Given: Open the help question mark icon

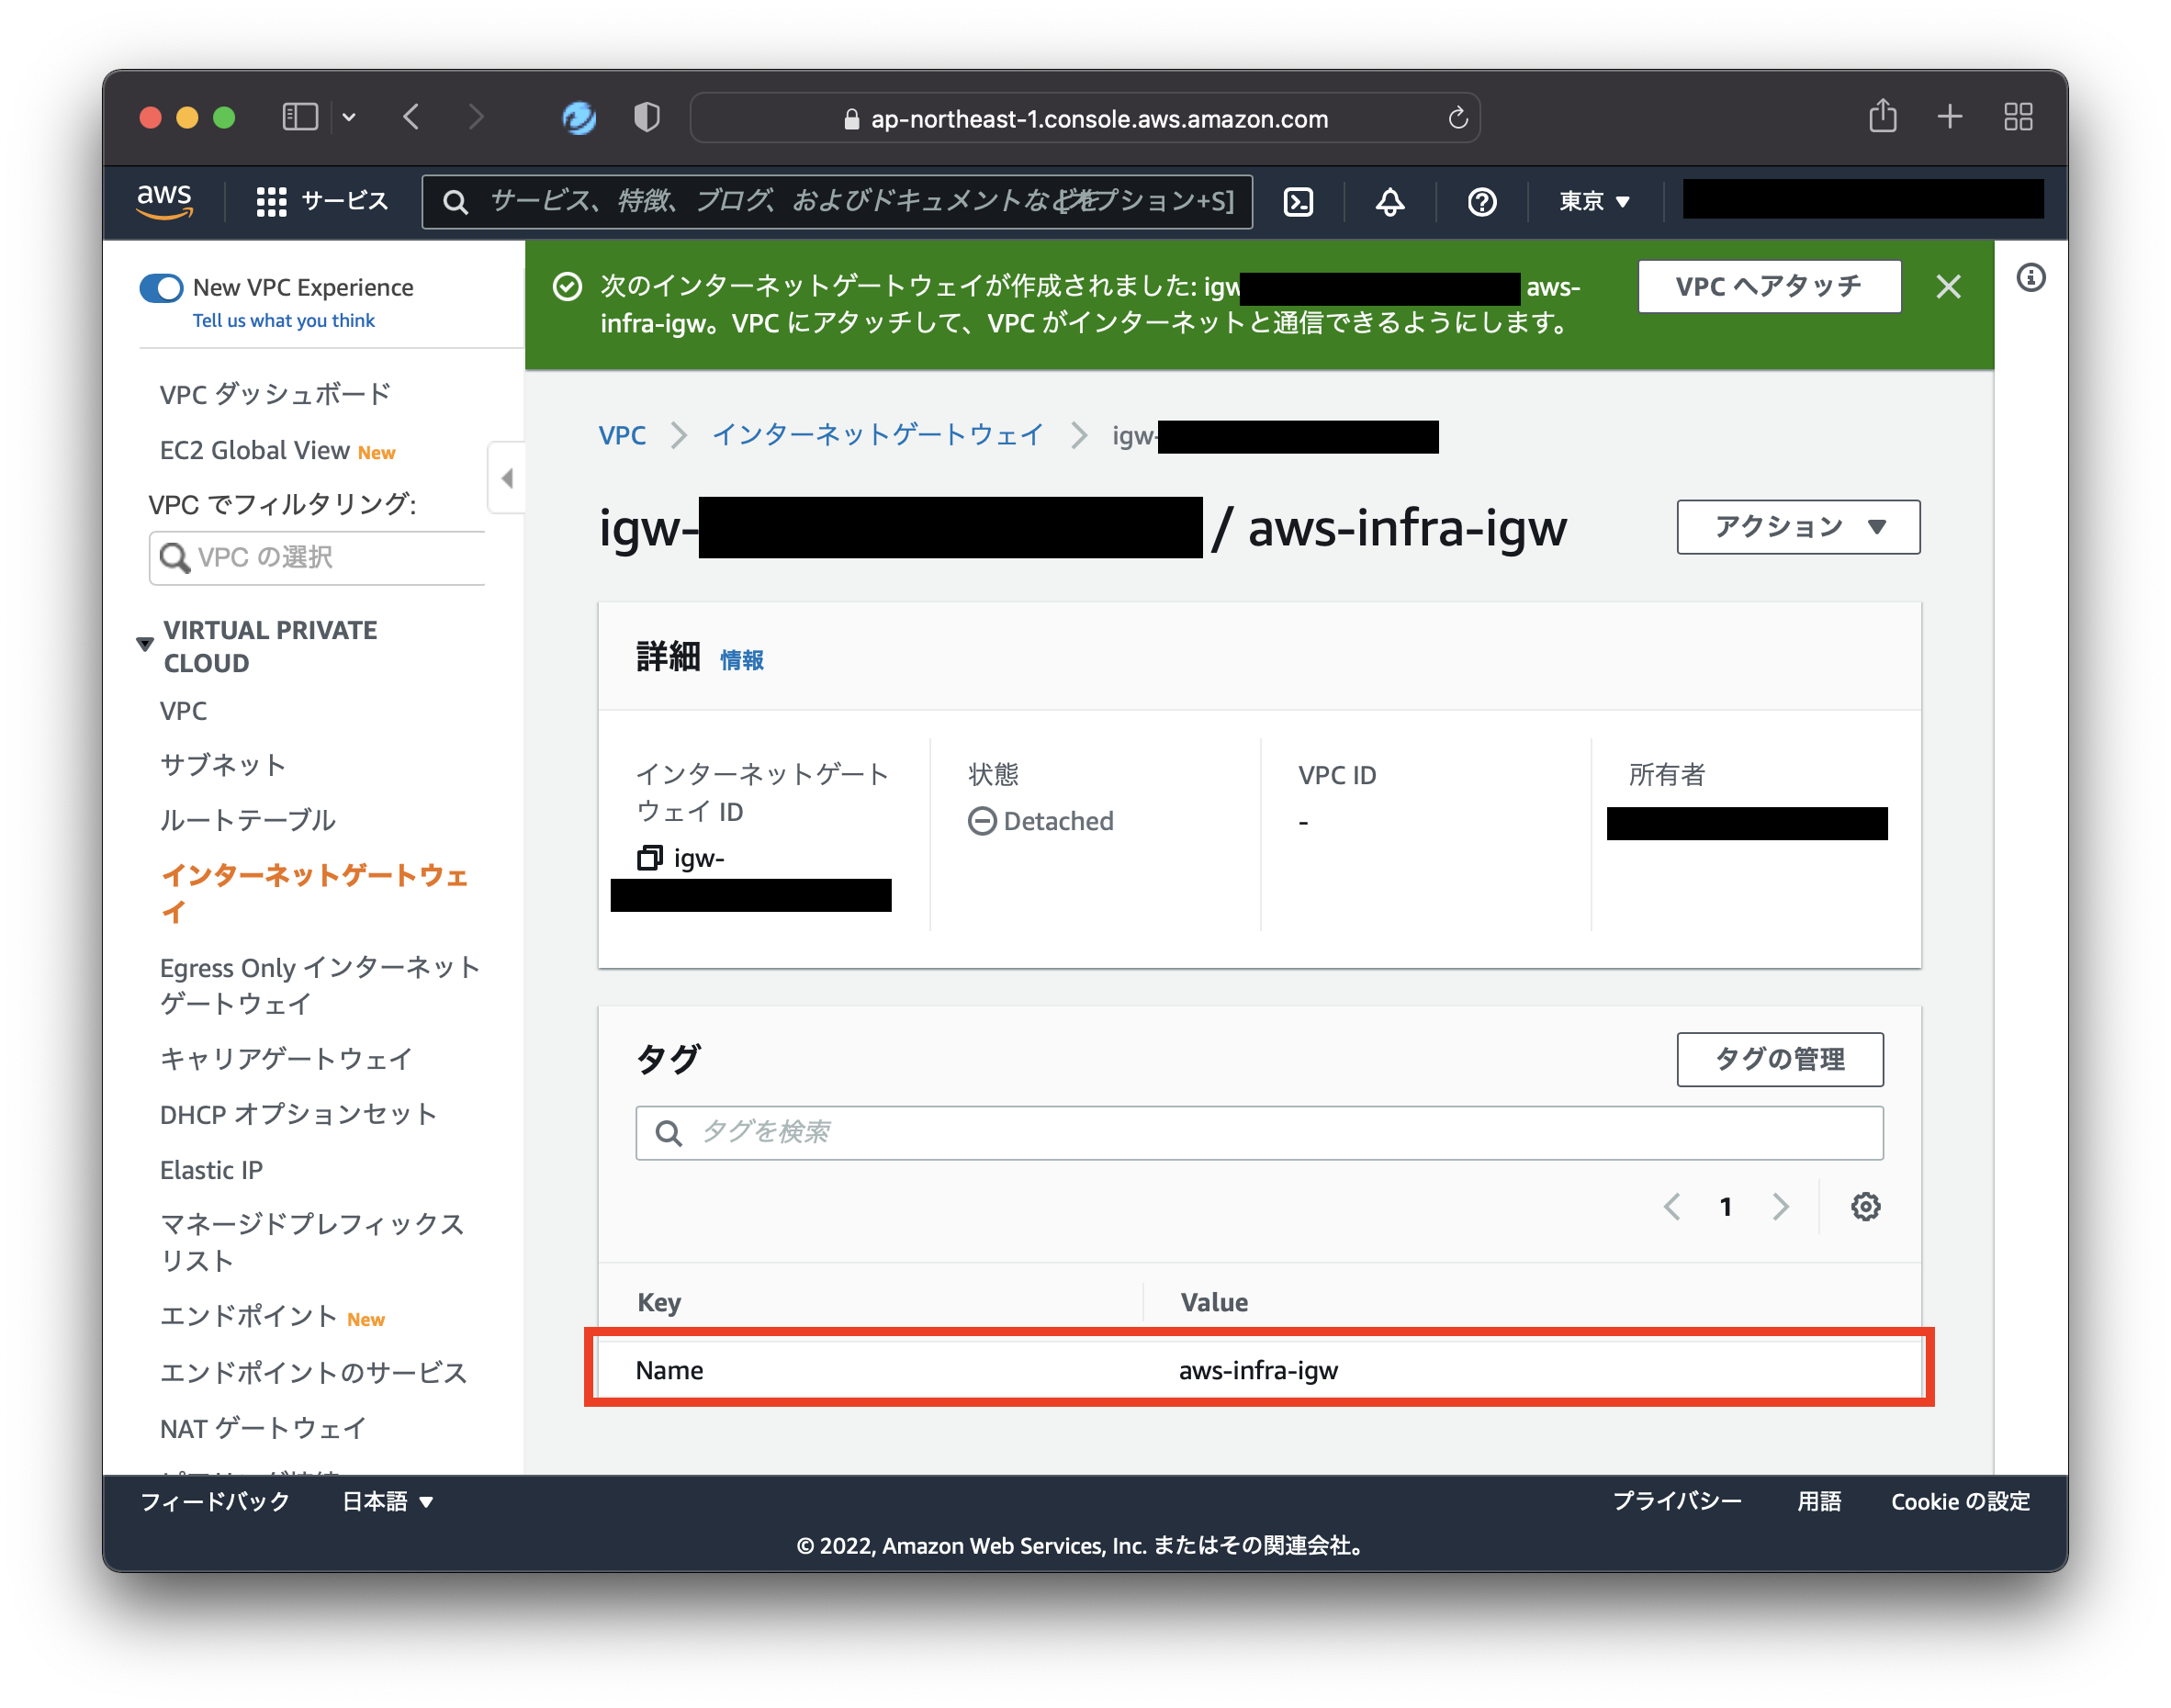Looking at the screenshot, I should (1481, 202).
